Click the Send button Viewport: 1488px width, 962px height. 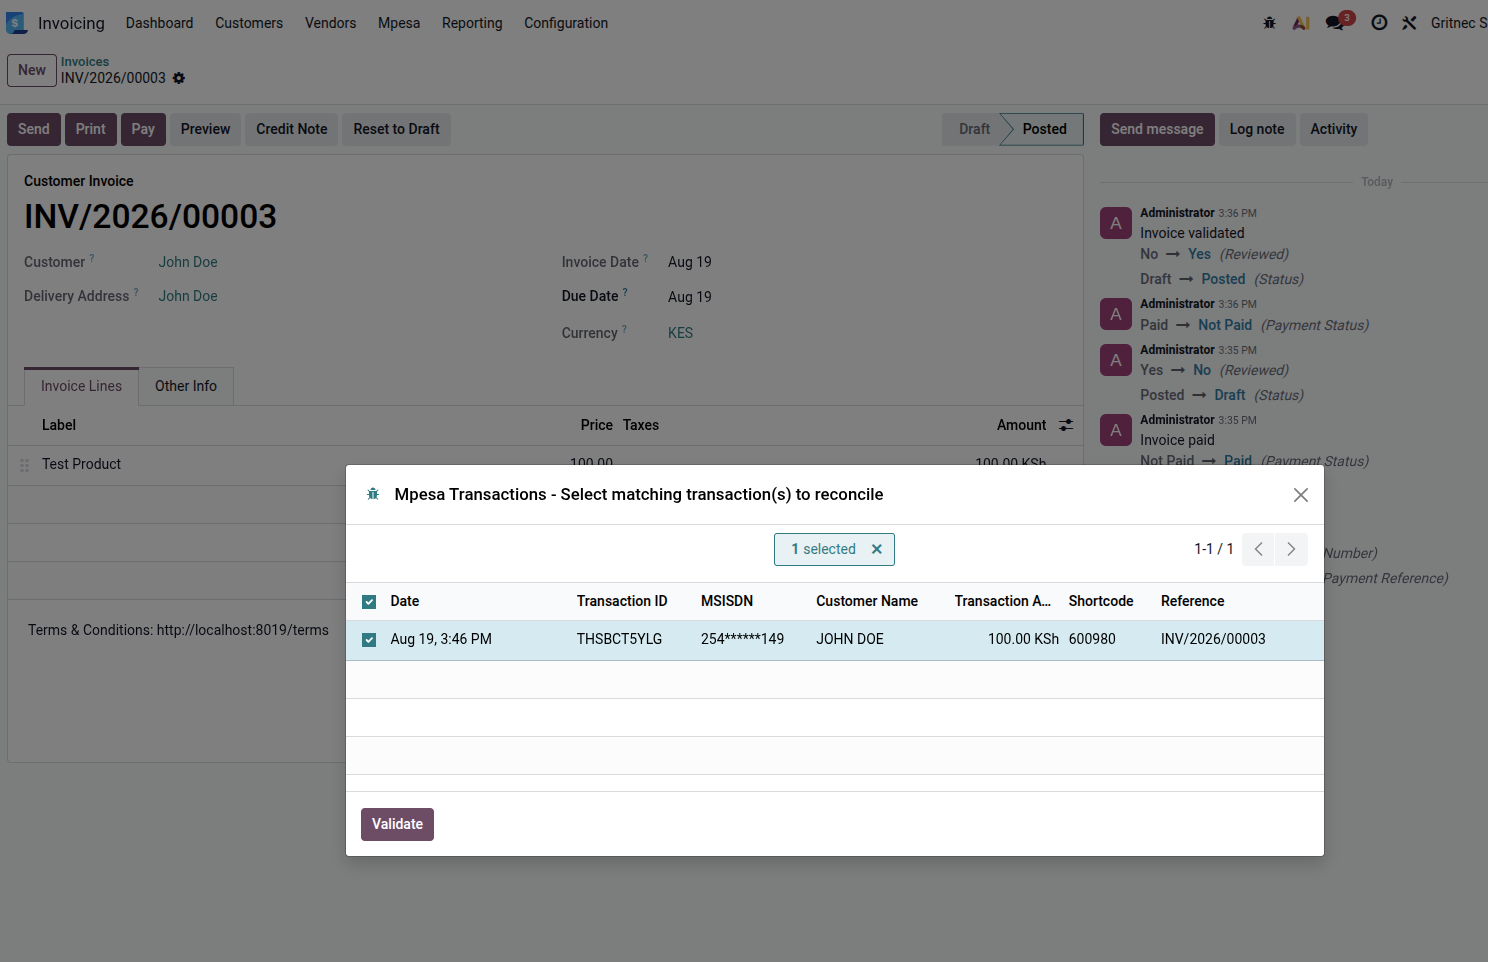coord(34,129)
